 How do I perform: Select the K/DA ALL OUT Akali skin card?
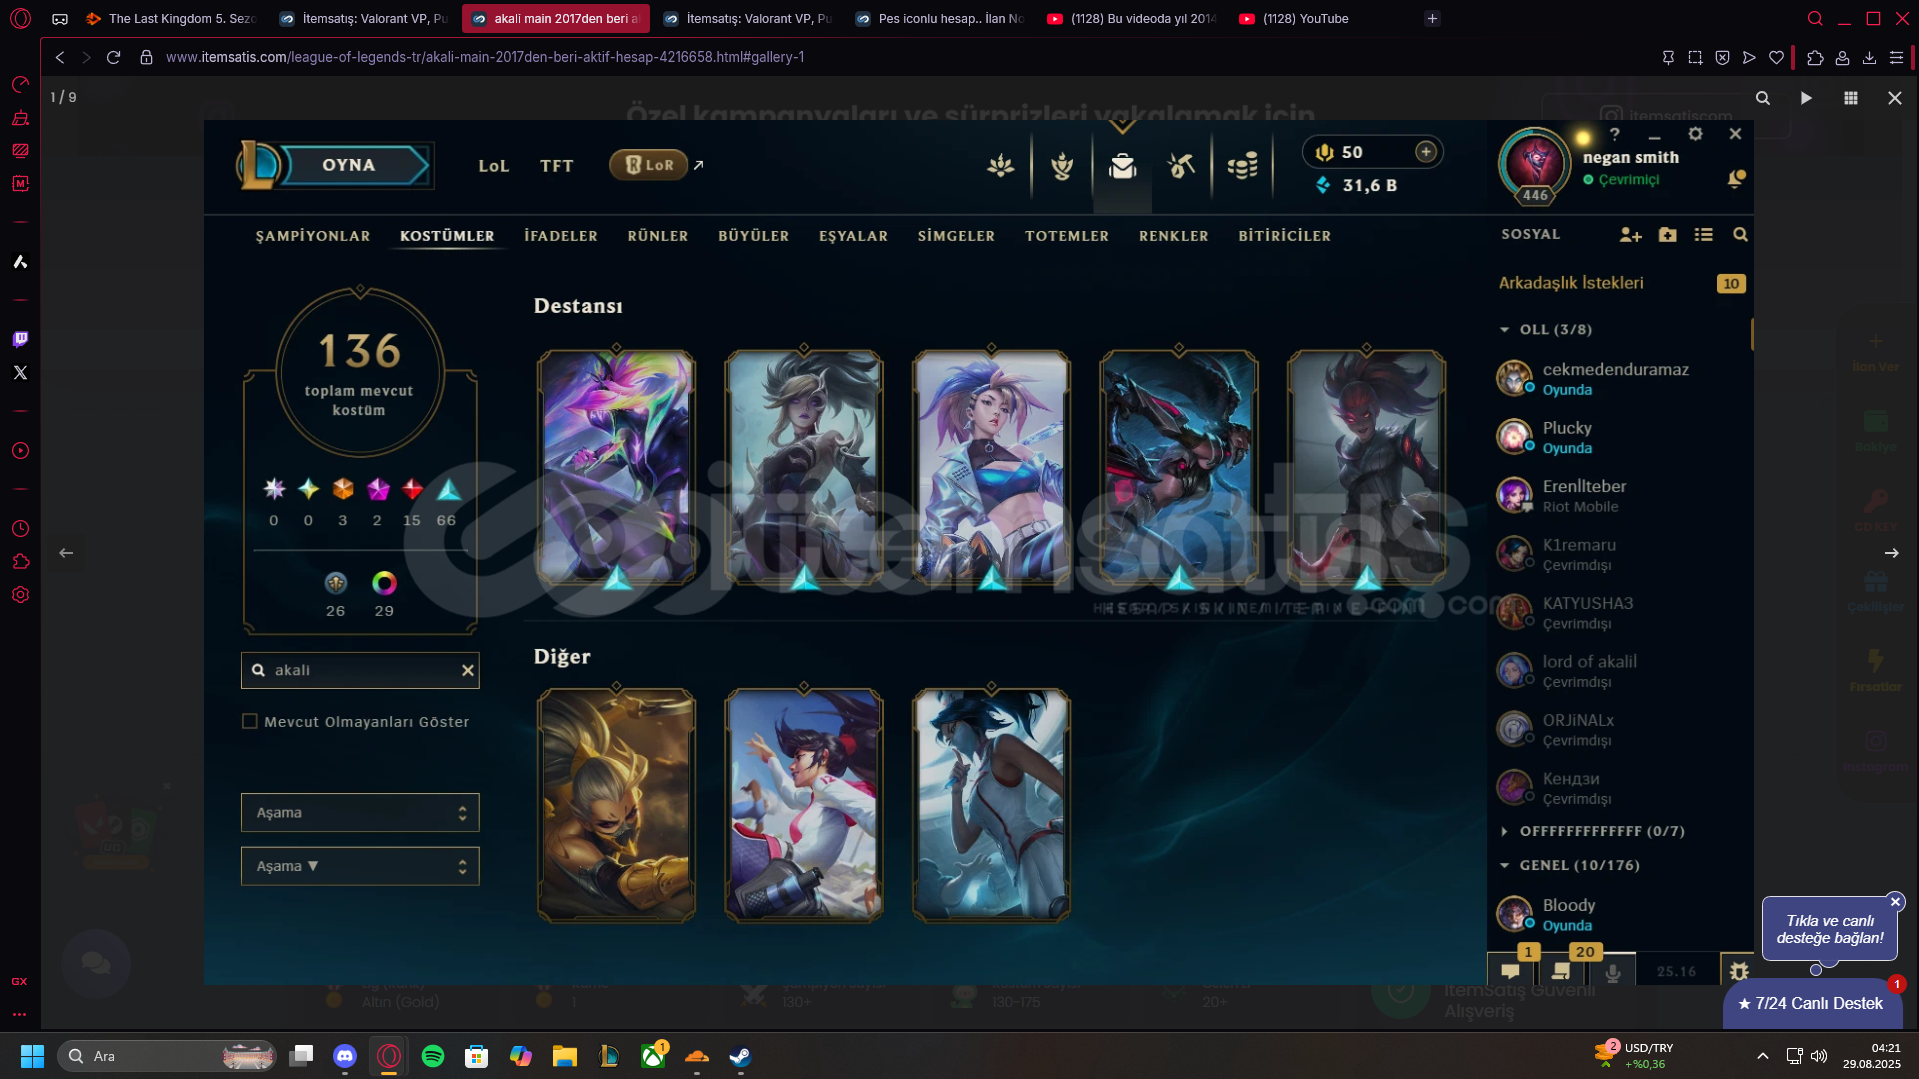tap(991, 467)
